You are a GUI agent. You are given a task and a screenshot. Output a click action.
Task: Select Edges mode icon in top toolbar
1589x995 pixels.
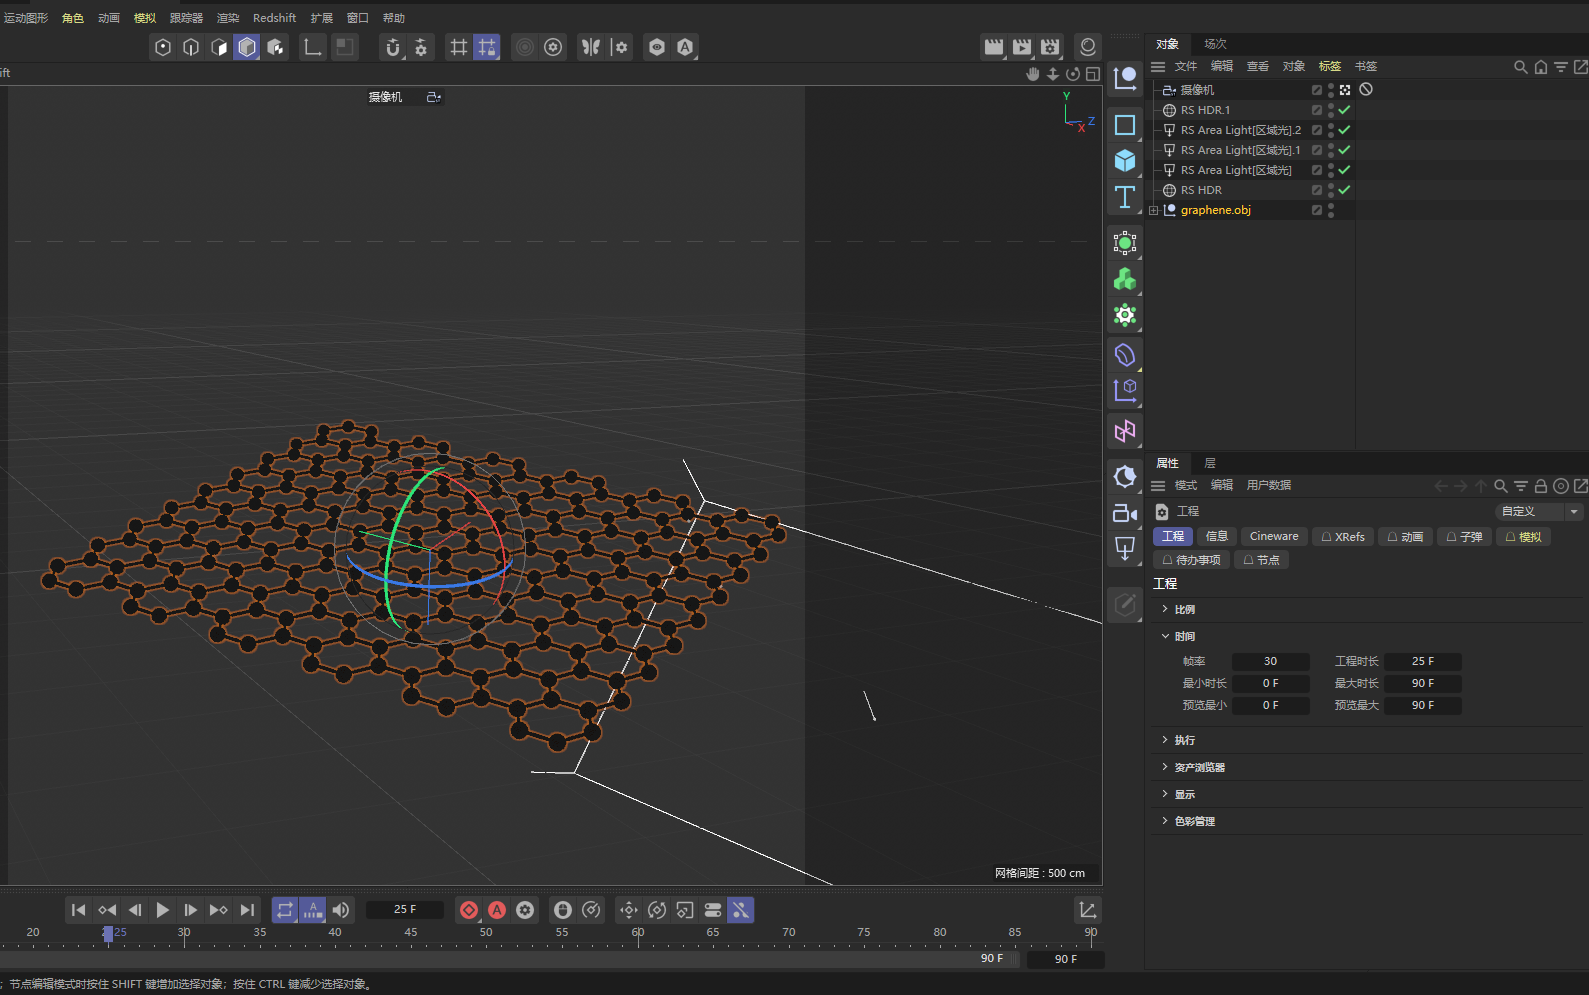pyautogui.click(x=191, y=47)
